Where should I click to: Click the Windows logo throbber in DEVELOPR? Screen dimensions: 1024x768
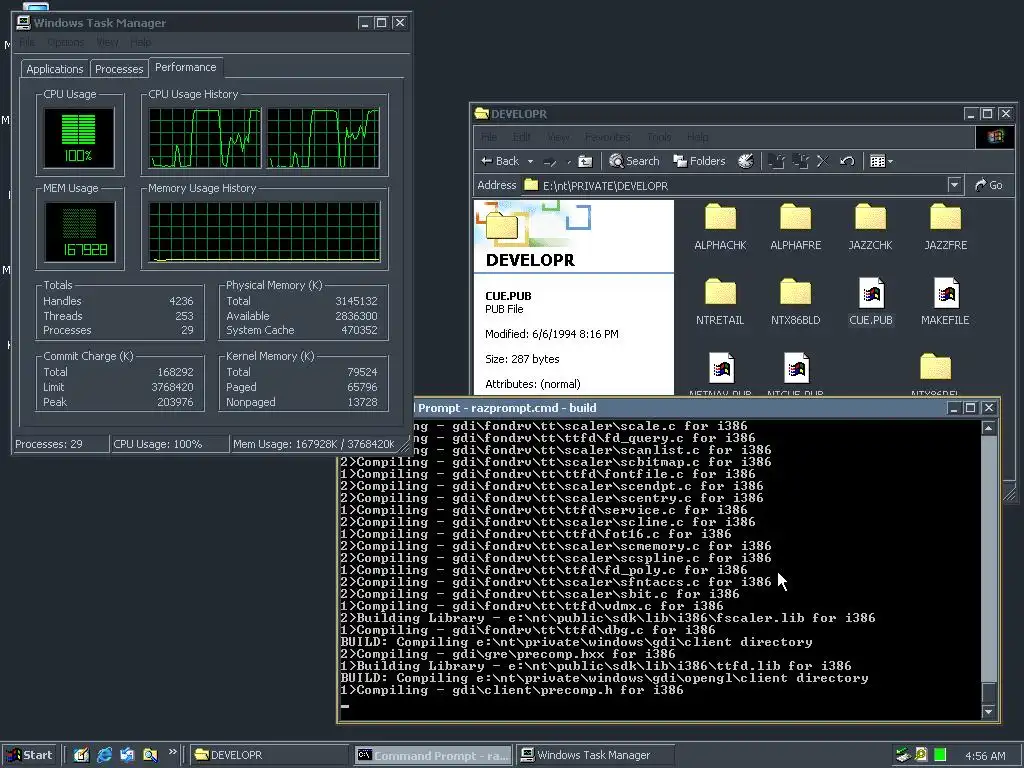(995, 137)
